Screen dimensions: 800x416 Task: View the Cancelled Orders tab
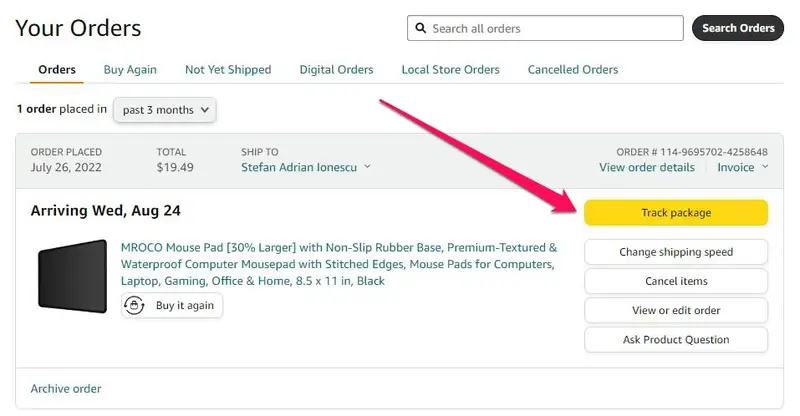point(573,69)
